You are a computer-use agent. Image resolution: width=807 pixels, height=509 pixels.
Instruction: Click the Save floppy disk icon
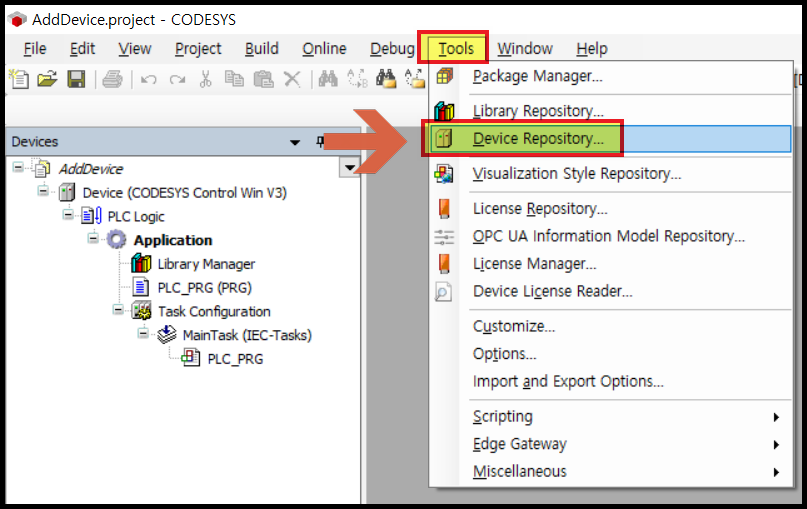point(76,79)
